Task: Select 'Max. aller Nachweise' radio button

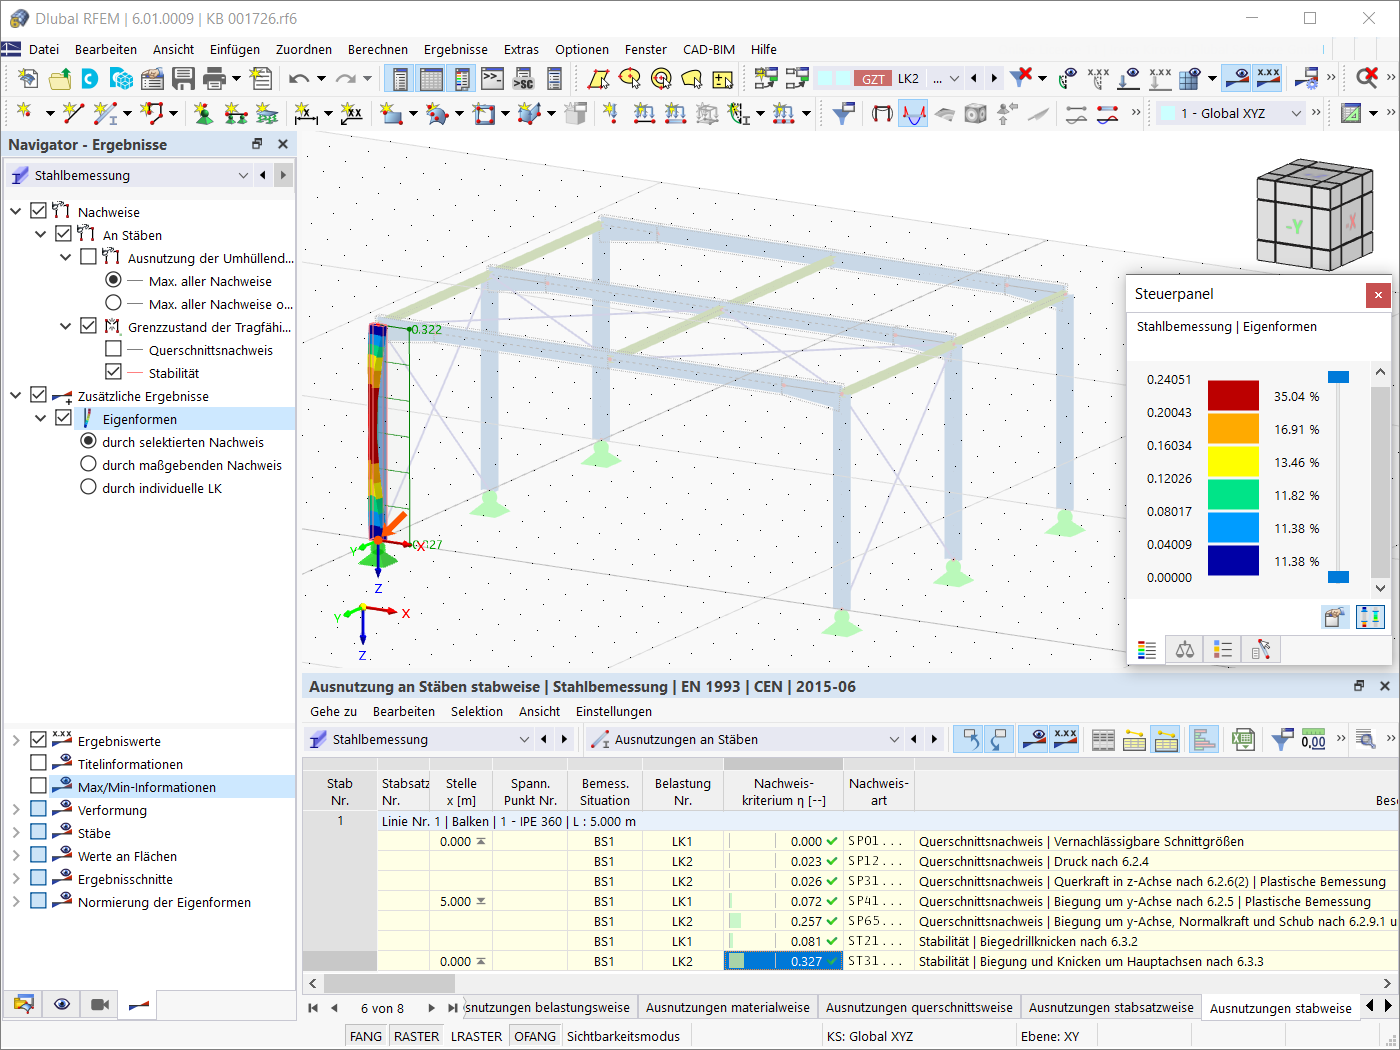Action: pos(113,280)
